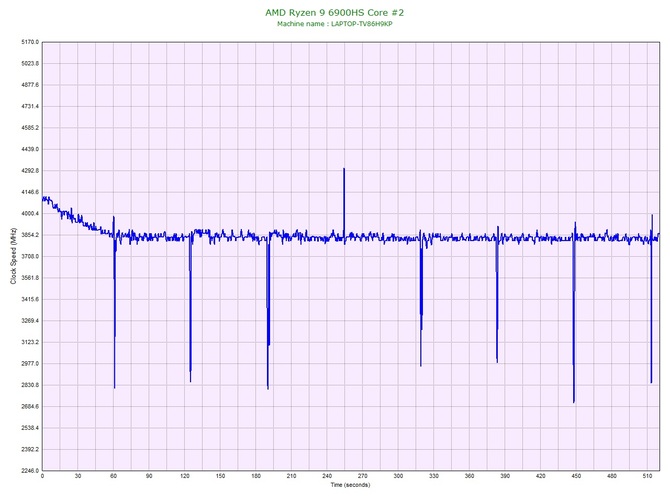Click the clock drop bottom near 60 seconds

[115, 387]
